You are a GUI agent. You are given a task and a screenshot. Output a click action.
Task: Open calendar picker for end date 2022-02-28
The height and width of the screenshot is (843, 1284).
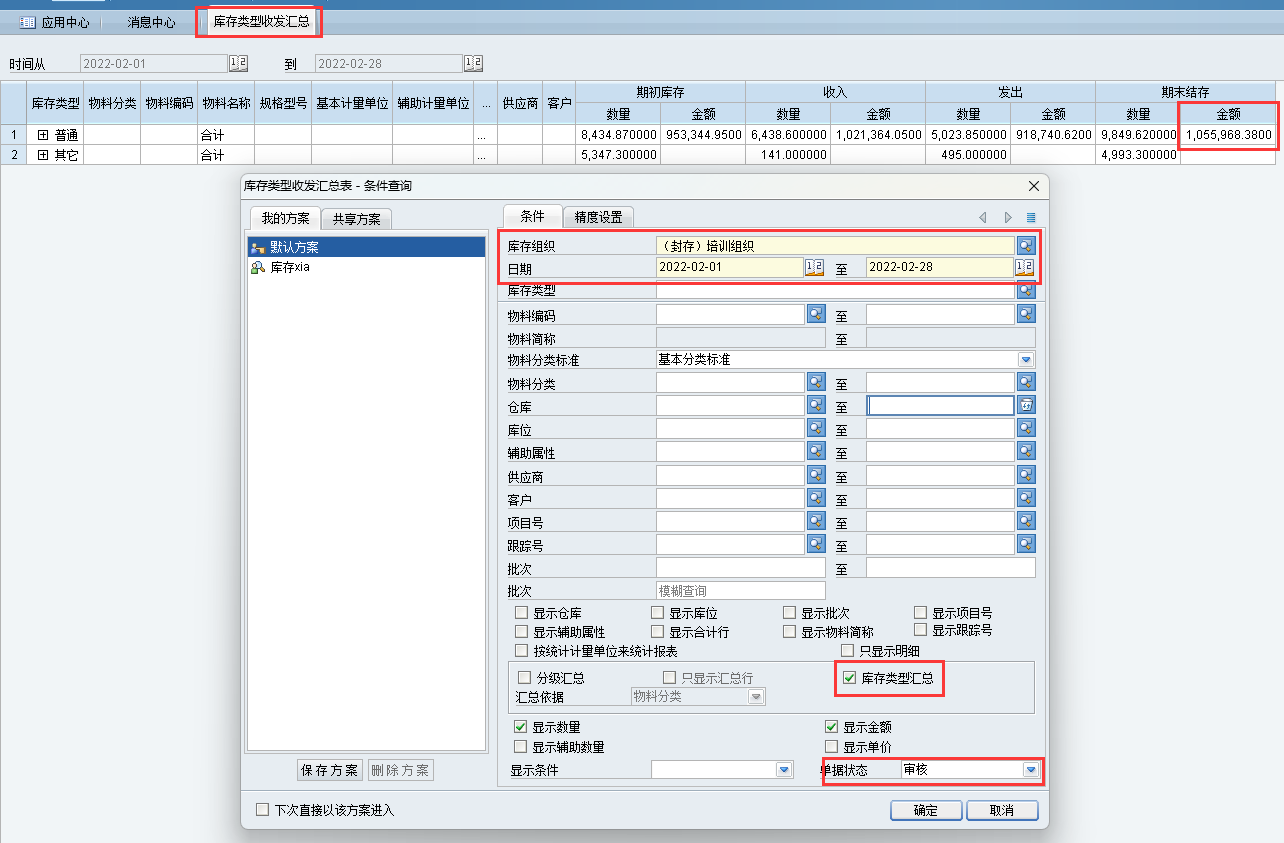coord(1024,267)
